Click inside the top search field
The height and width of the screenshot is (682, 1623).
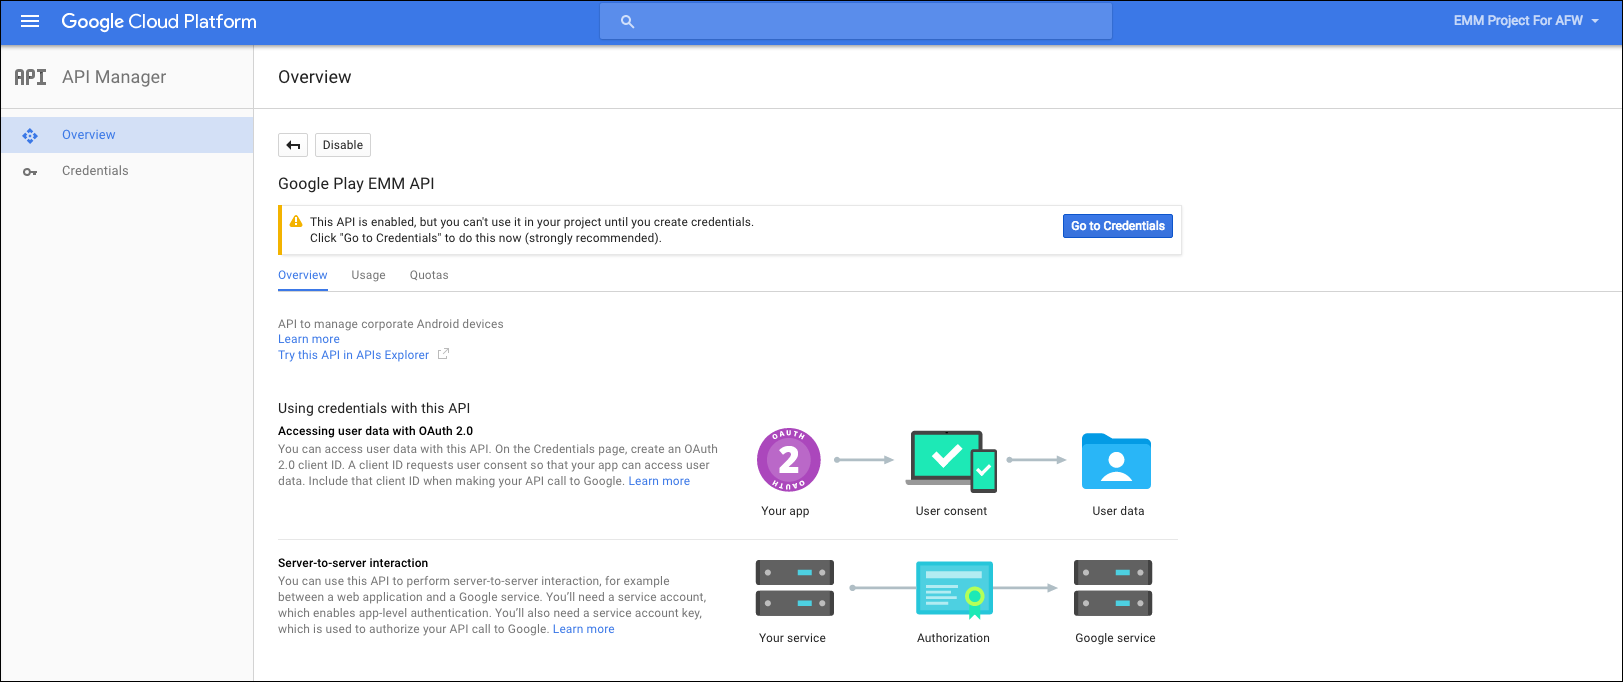click(x=856, y=21)
